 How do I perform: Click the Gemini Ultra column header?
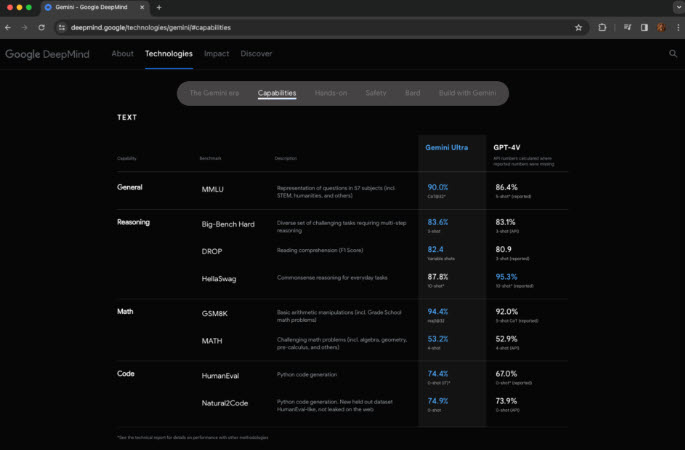tap(446, 148)
